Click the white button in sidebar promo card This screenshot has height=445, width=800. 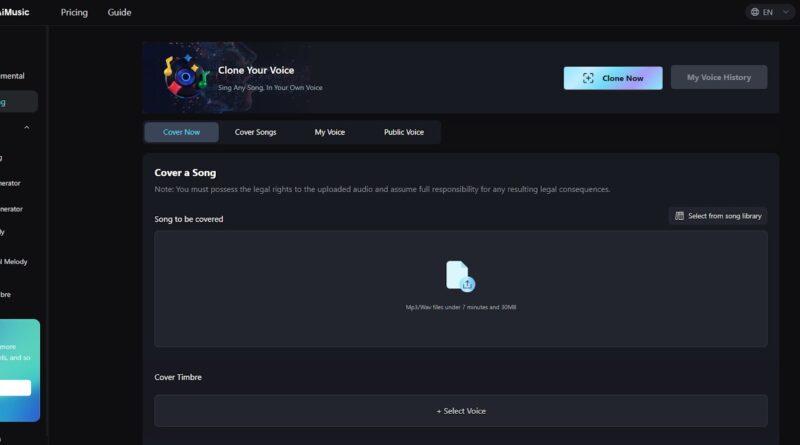pos(15,388)
